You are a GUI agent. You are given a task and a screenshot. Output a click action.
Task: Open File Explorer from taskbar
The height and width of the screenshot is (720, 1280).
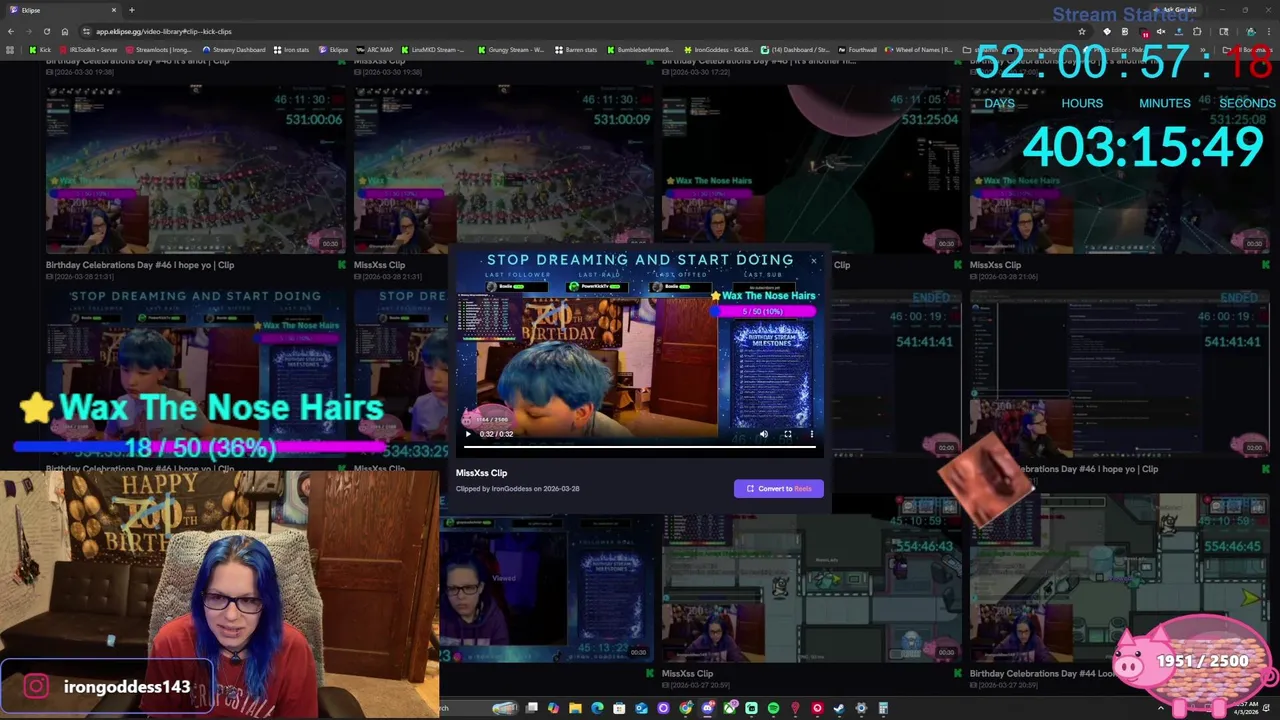(575, 708)
